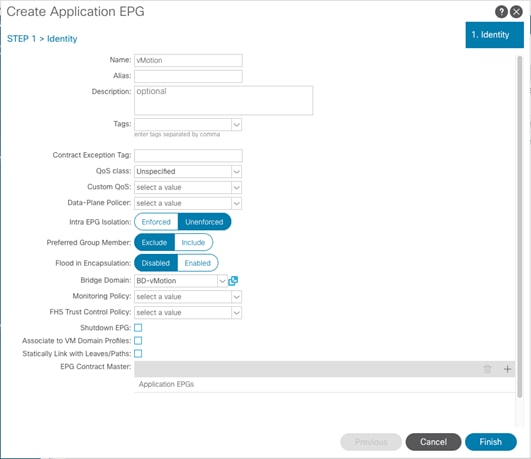
Task: Click the EPG Contract Master label
Action: [x=95, y=367]
